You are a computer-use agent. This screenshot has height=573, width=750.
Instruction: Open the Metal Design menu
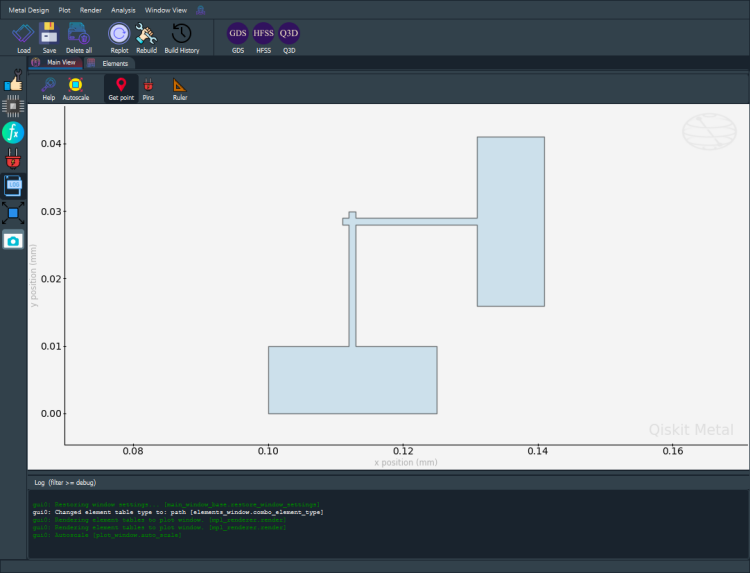(x=29, y=10)
